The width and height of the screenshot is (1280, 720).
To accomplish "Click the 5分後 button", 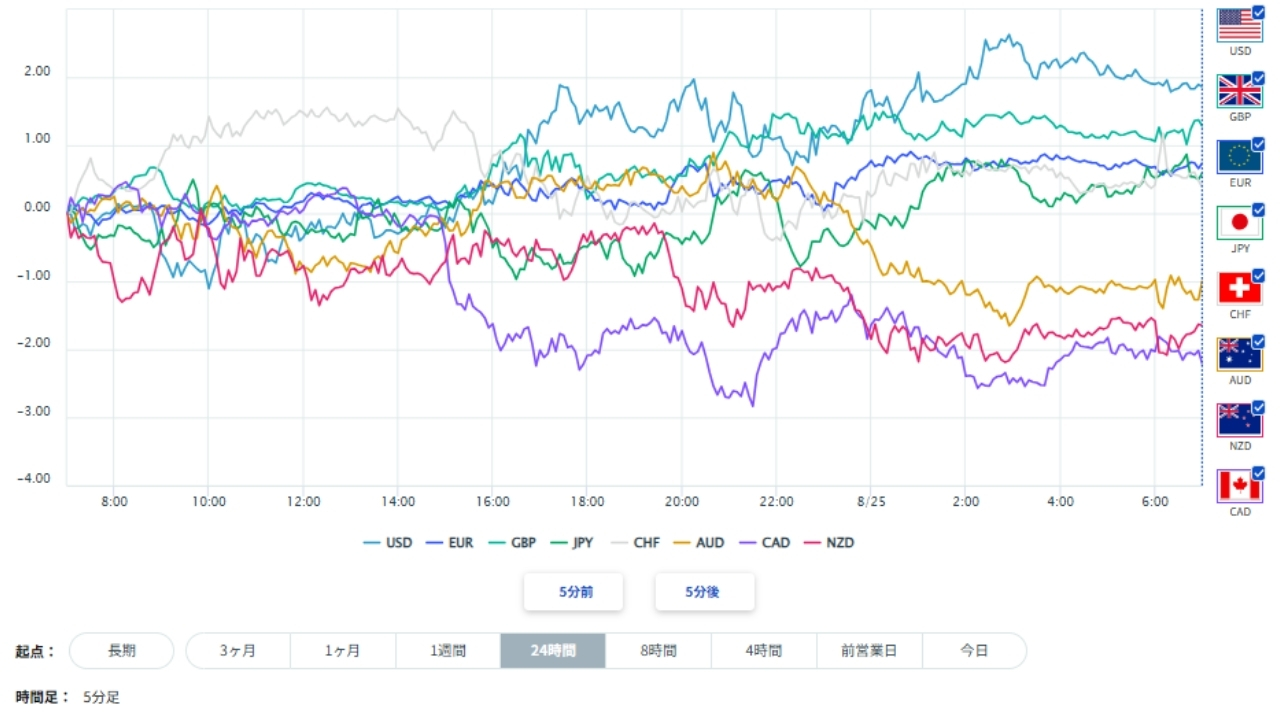I will pos(703,591).
